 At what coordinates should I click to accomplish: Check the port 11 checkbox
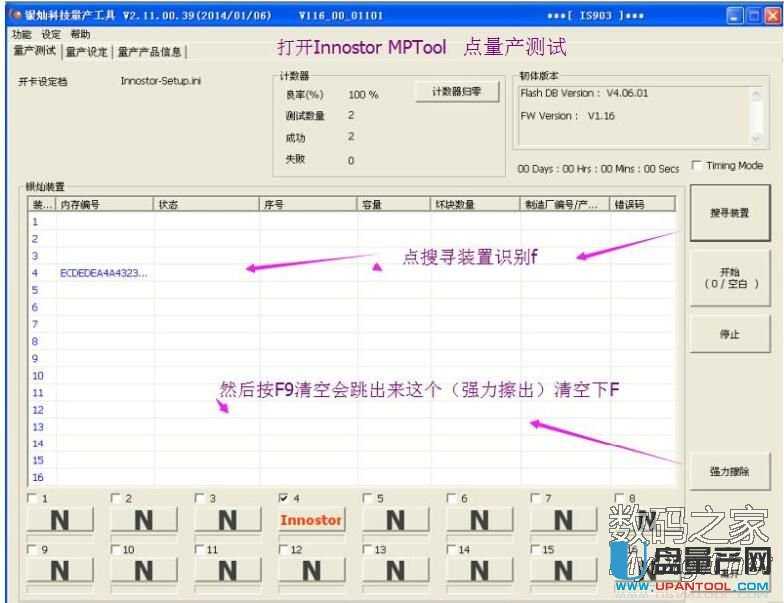tap(200, 550)
